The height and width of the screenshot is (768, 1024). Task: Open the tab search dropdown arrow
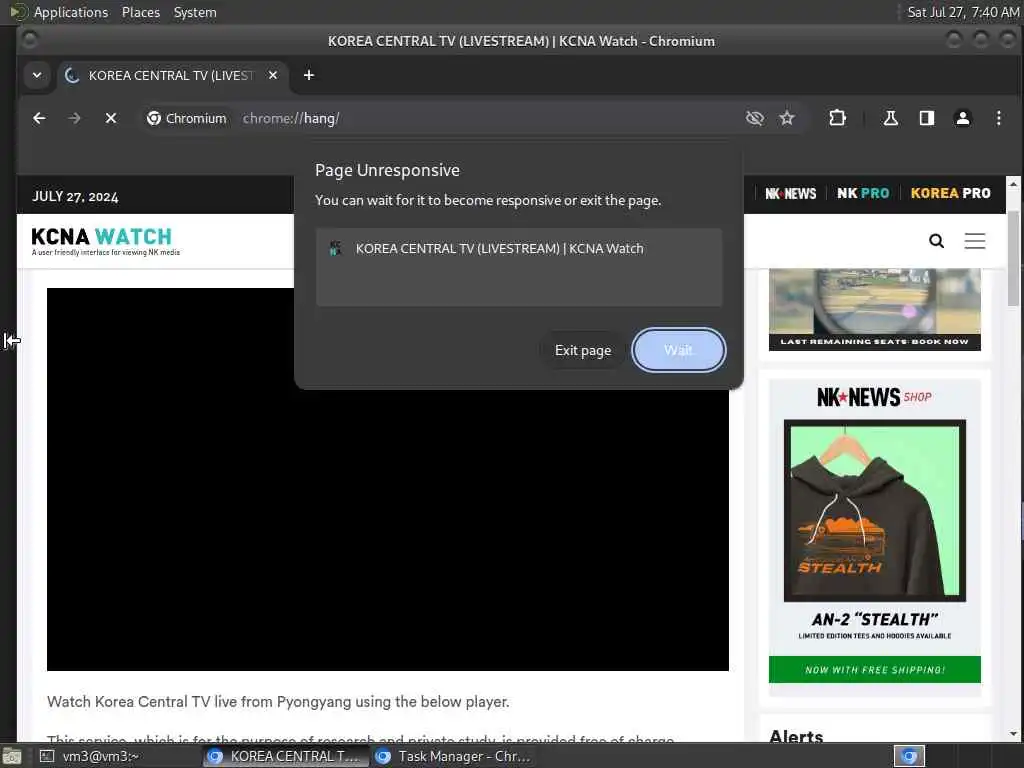pyautogui.click(x=37, y=75)
